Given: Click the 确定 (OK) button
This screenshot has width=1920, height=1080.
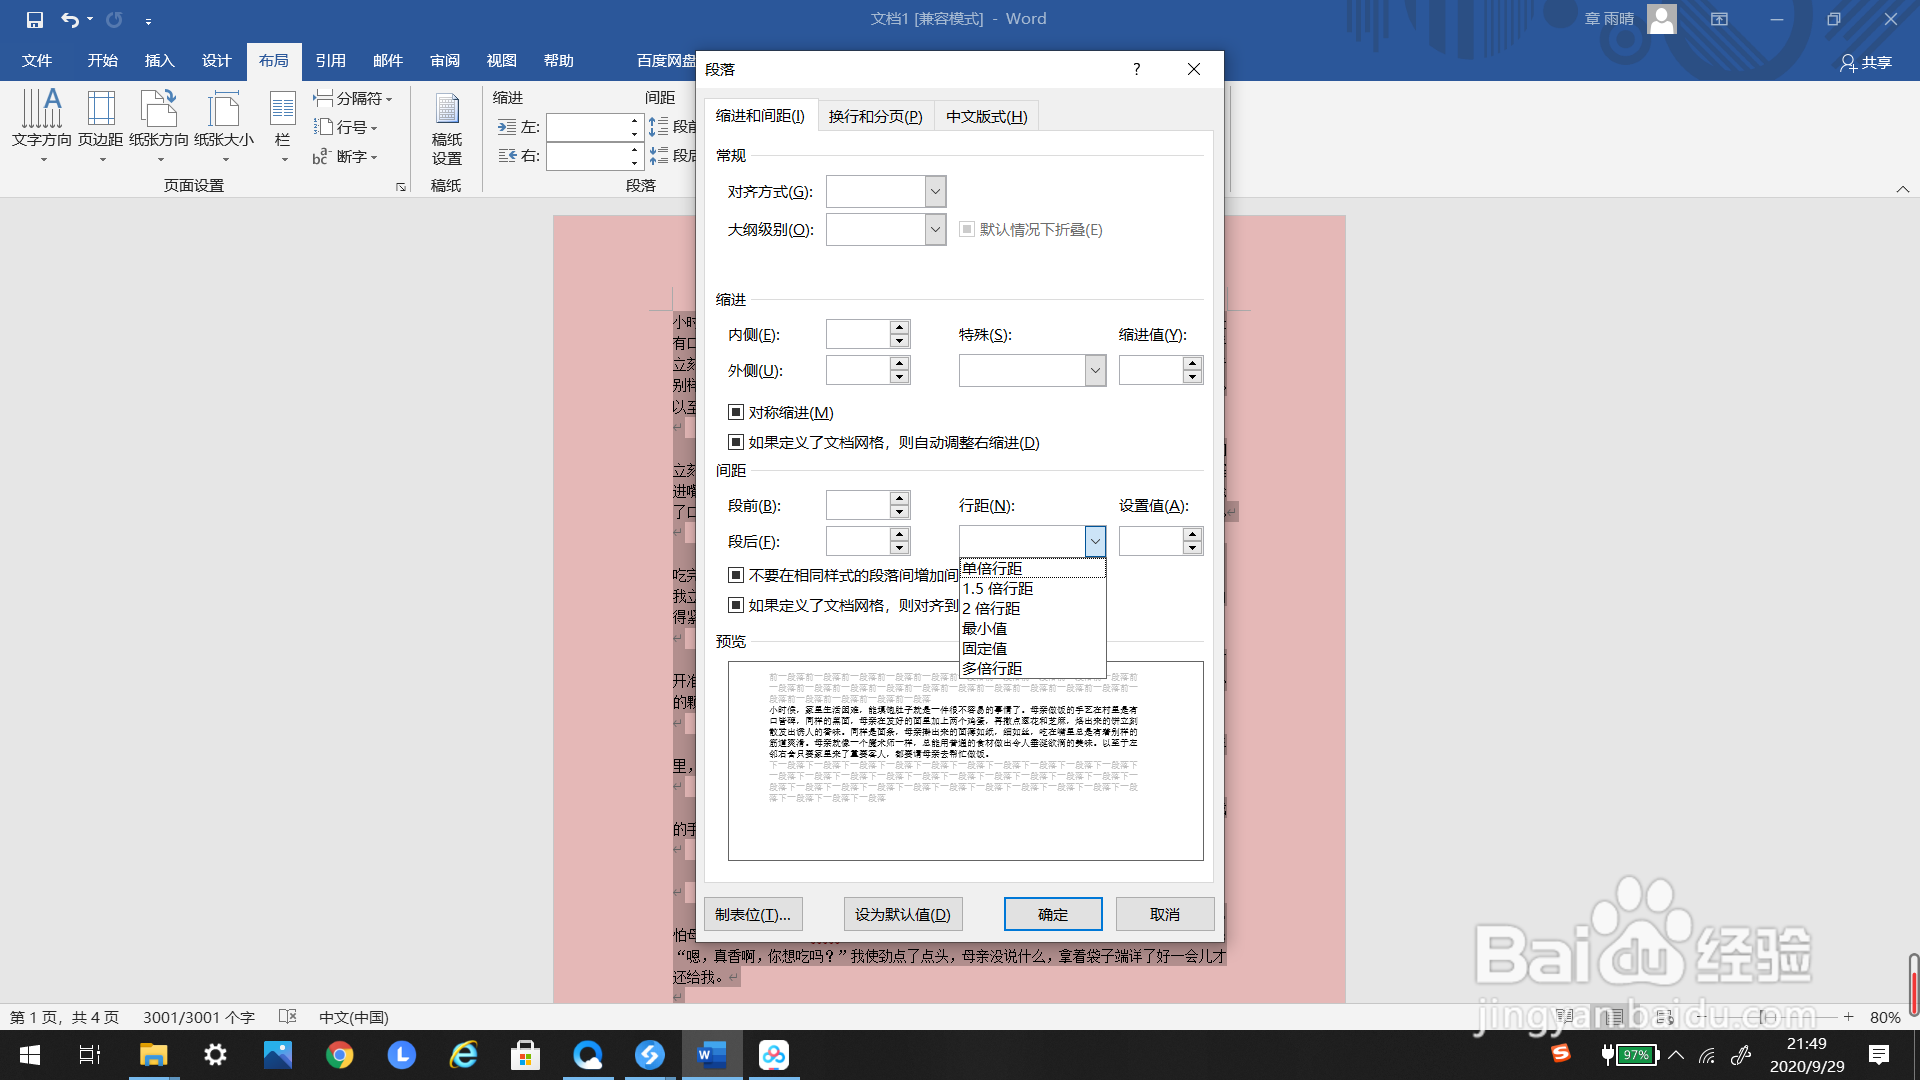Looking at the screenshot, I should pos(1053,914).
